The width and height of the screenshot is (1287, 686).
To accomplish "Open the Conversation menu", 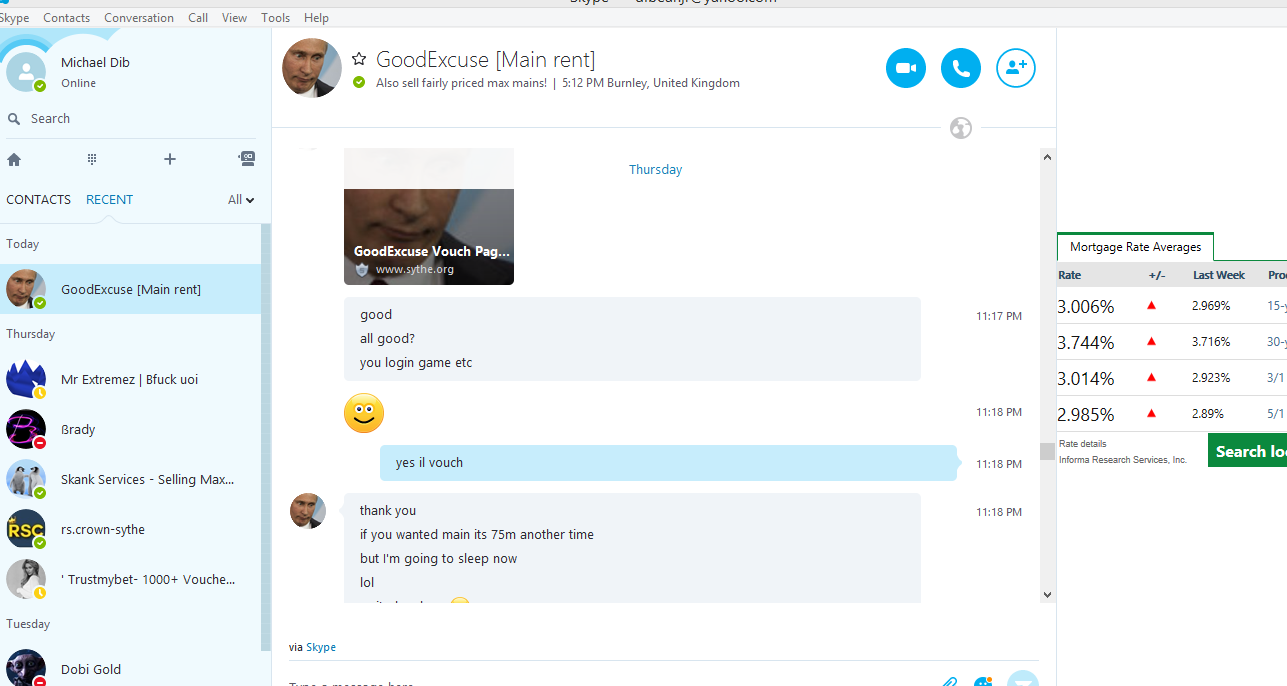I will pos(139,18).
